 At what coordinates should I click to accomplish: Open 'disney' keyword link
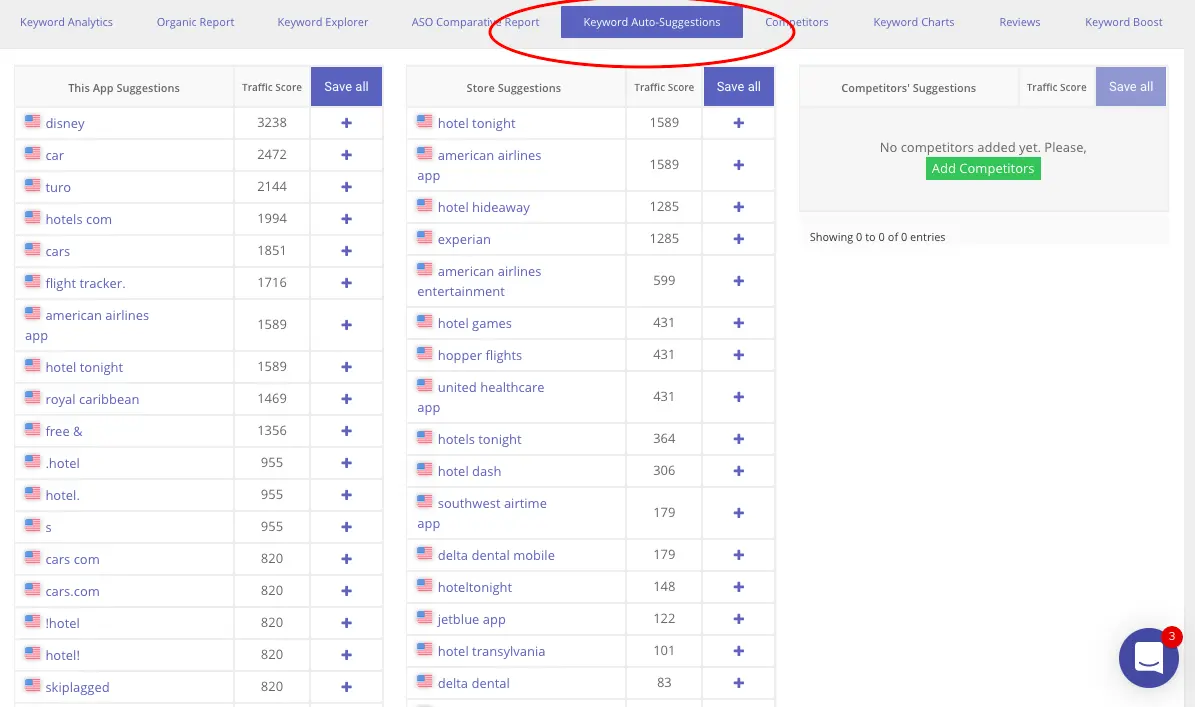[65, 123]
